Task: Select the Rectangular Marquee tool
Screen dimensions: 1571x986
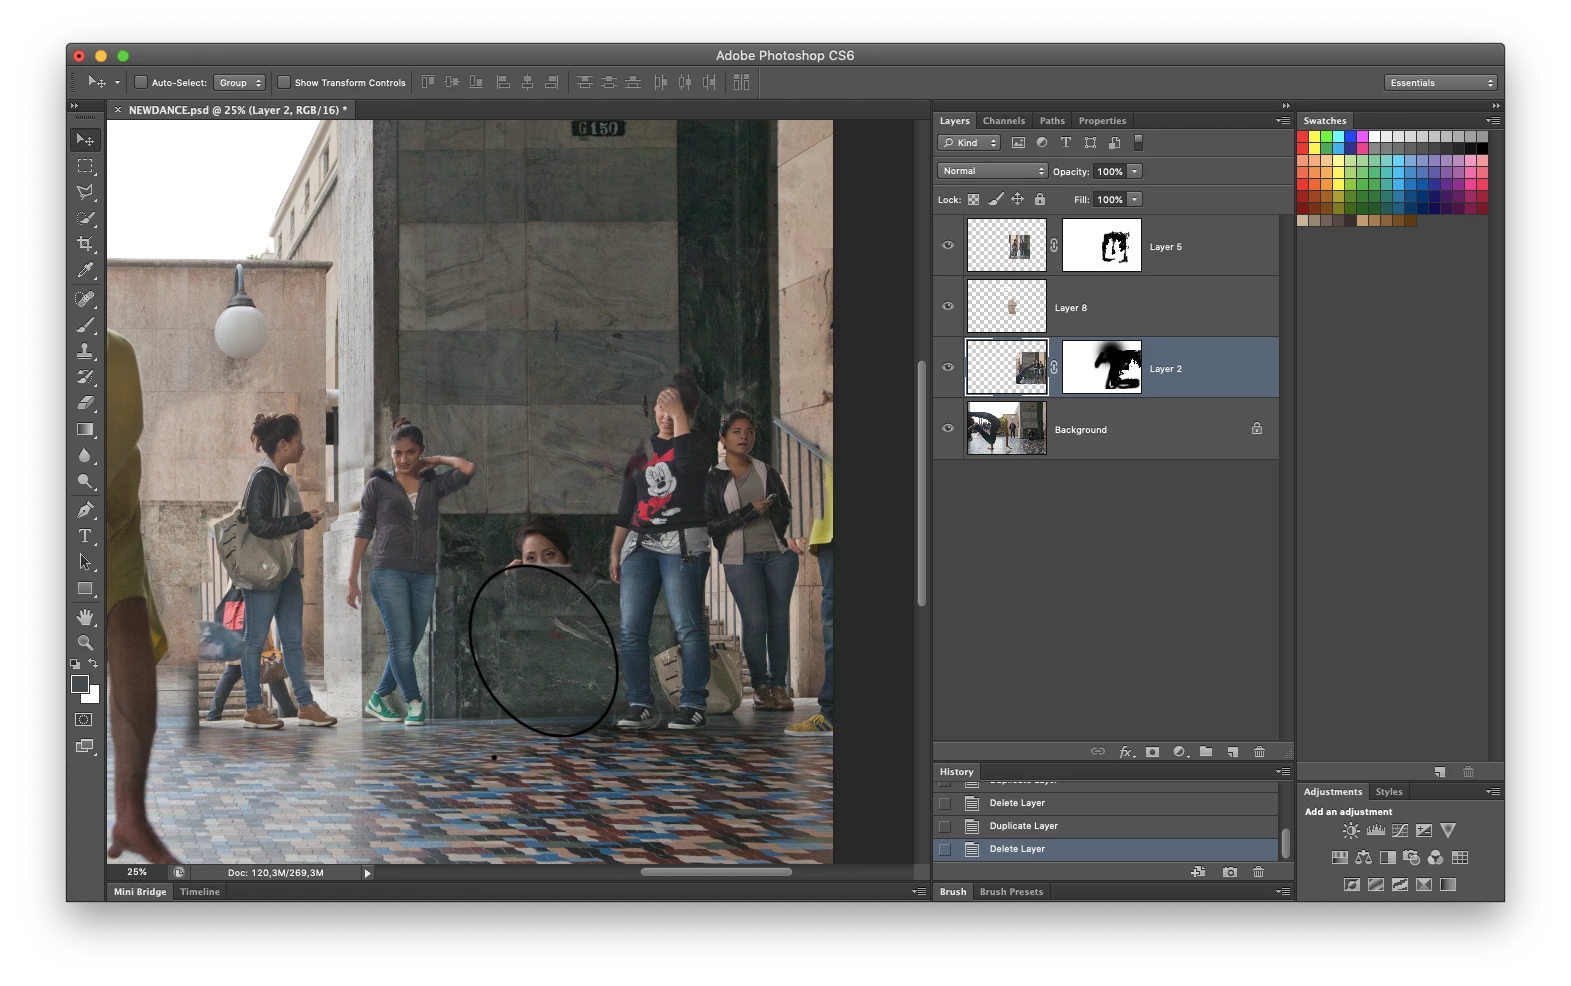Action: coord(85,166)
